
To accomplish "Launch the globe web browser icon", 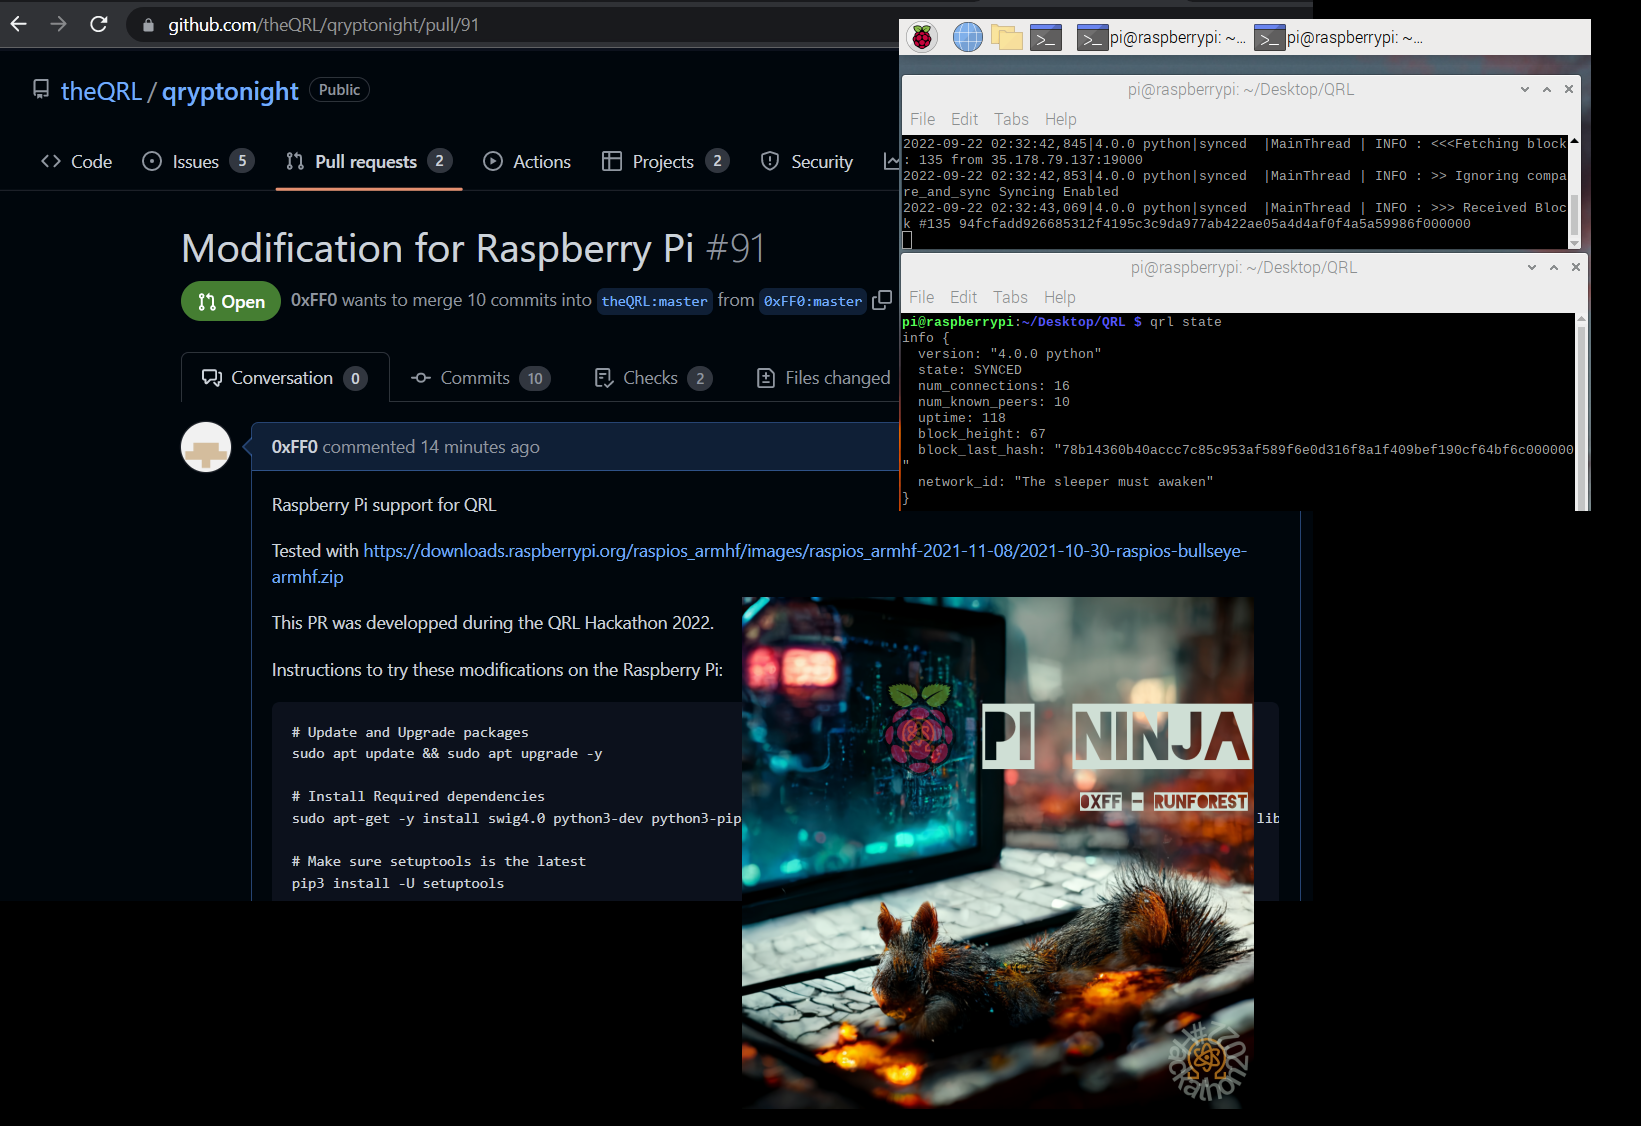I will (x=967, y=38).
